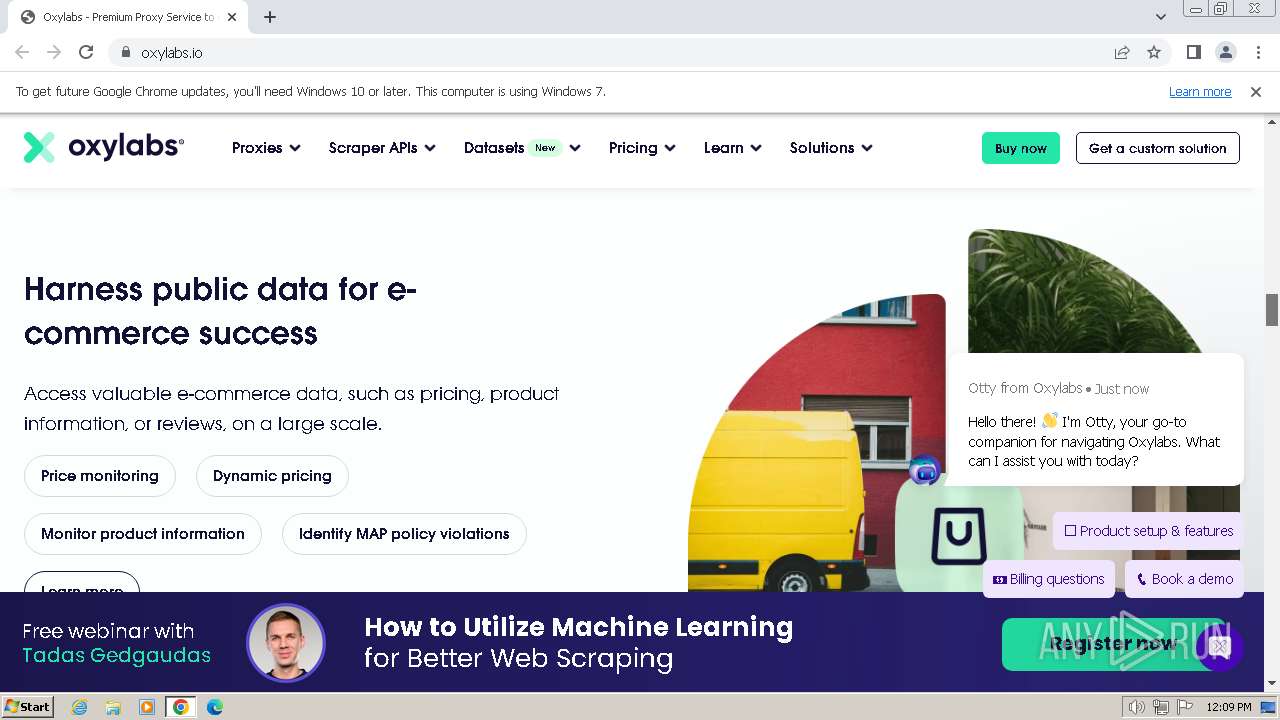This screenshot has width=1280, height=720.
Task: Click the browser forward arrow
Action: [x=54, y=52]
